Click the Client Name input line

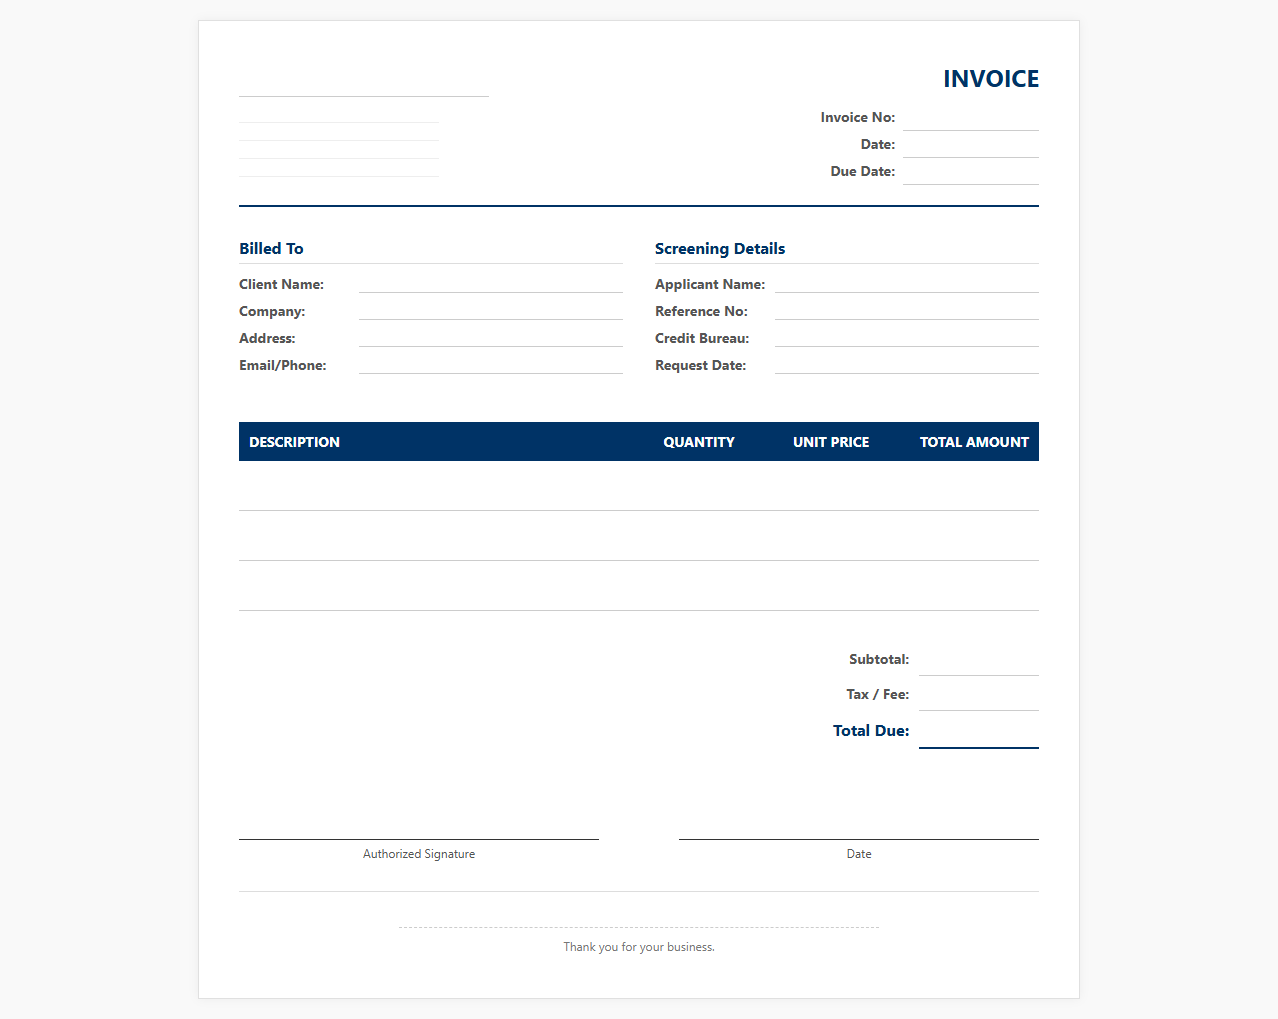pyautogui.click(x=491, y=284)
